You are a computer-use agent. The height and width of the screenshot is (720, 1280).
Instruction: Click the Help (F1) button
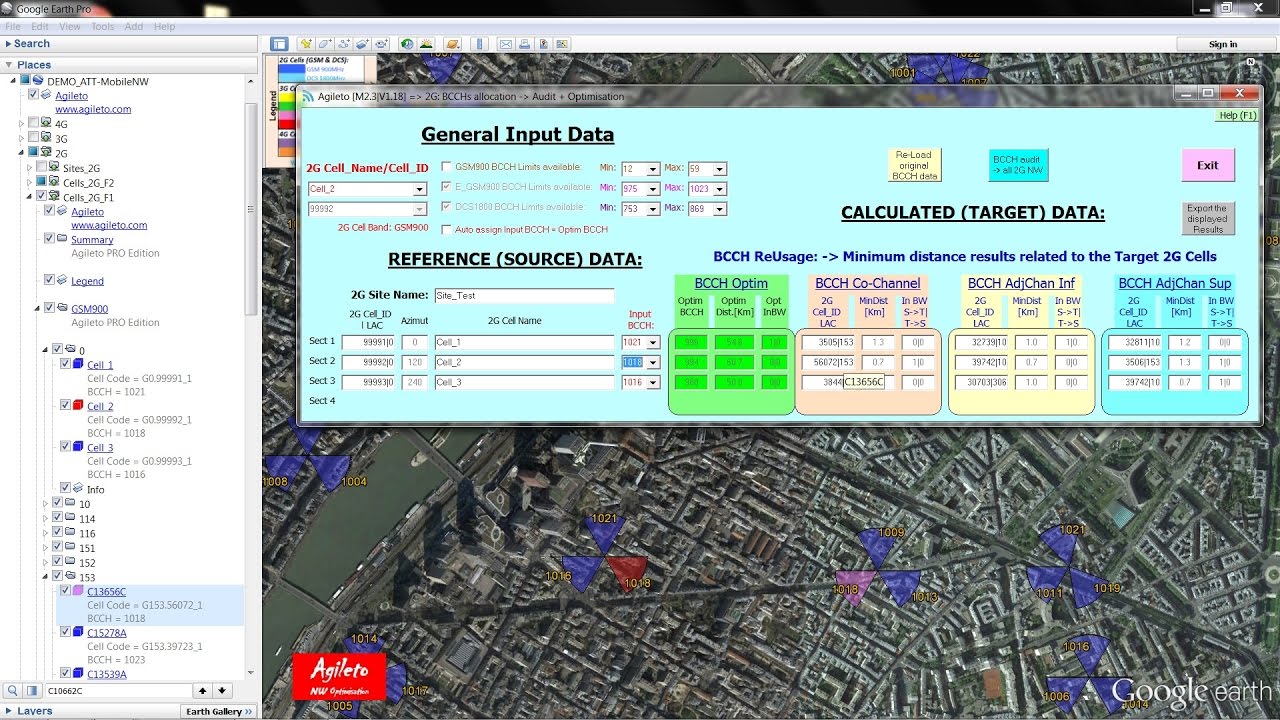(1237, 115)
